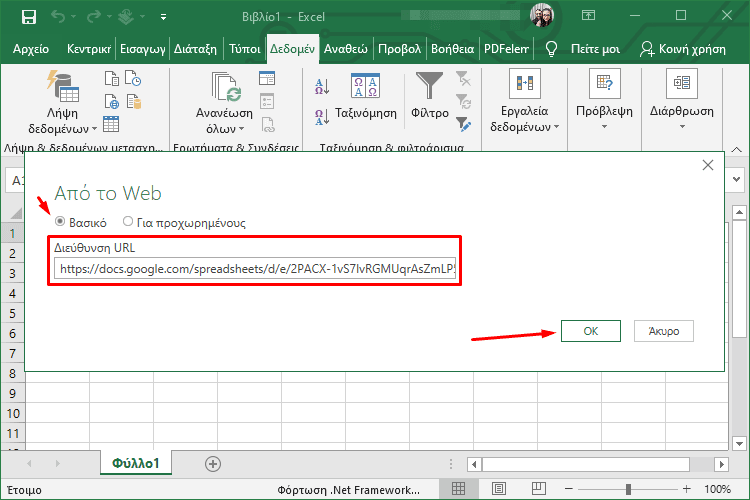Switch to the Βοήθεια ribbon tab

452,49
